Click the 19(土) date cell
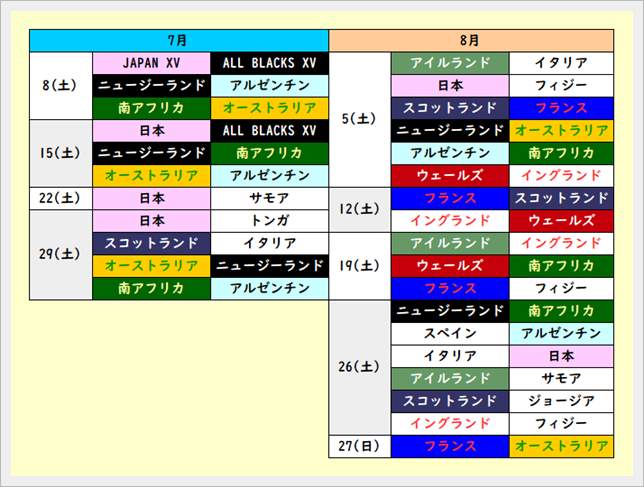Image resolution: width=644 pixels, height=487 pixels. tap(359, 265)
